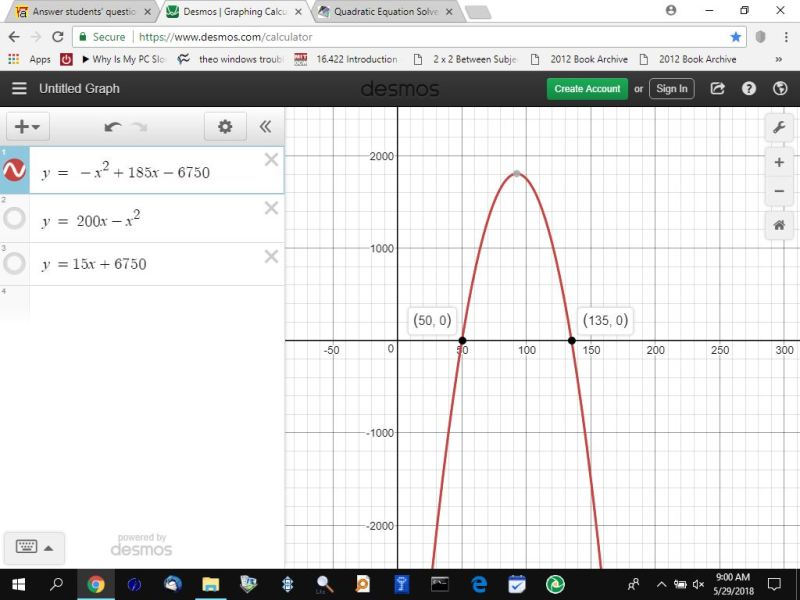The image size is (800, 600).
Task: Show hidden system tray icons
Action: [661, 585]
